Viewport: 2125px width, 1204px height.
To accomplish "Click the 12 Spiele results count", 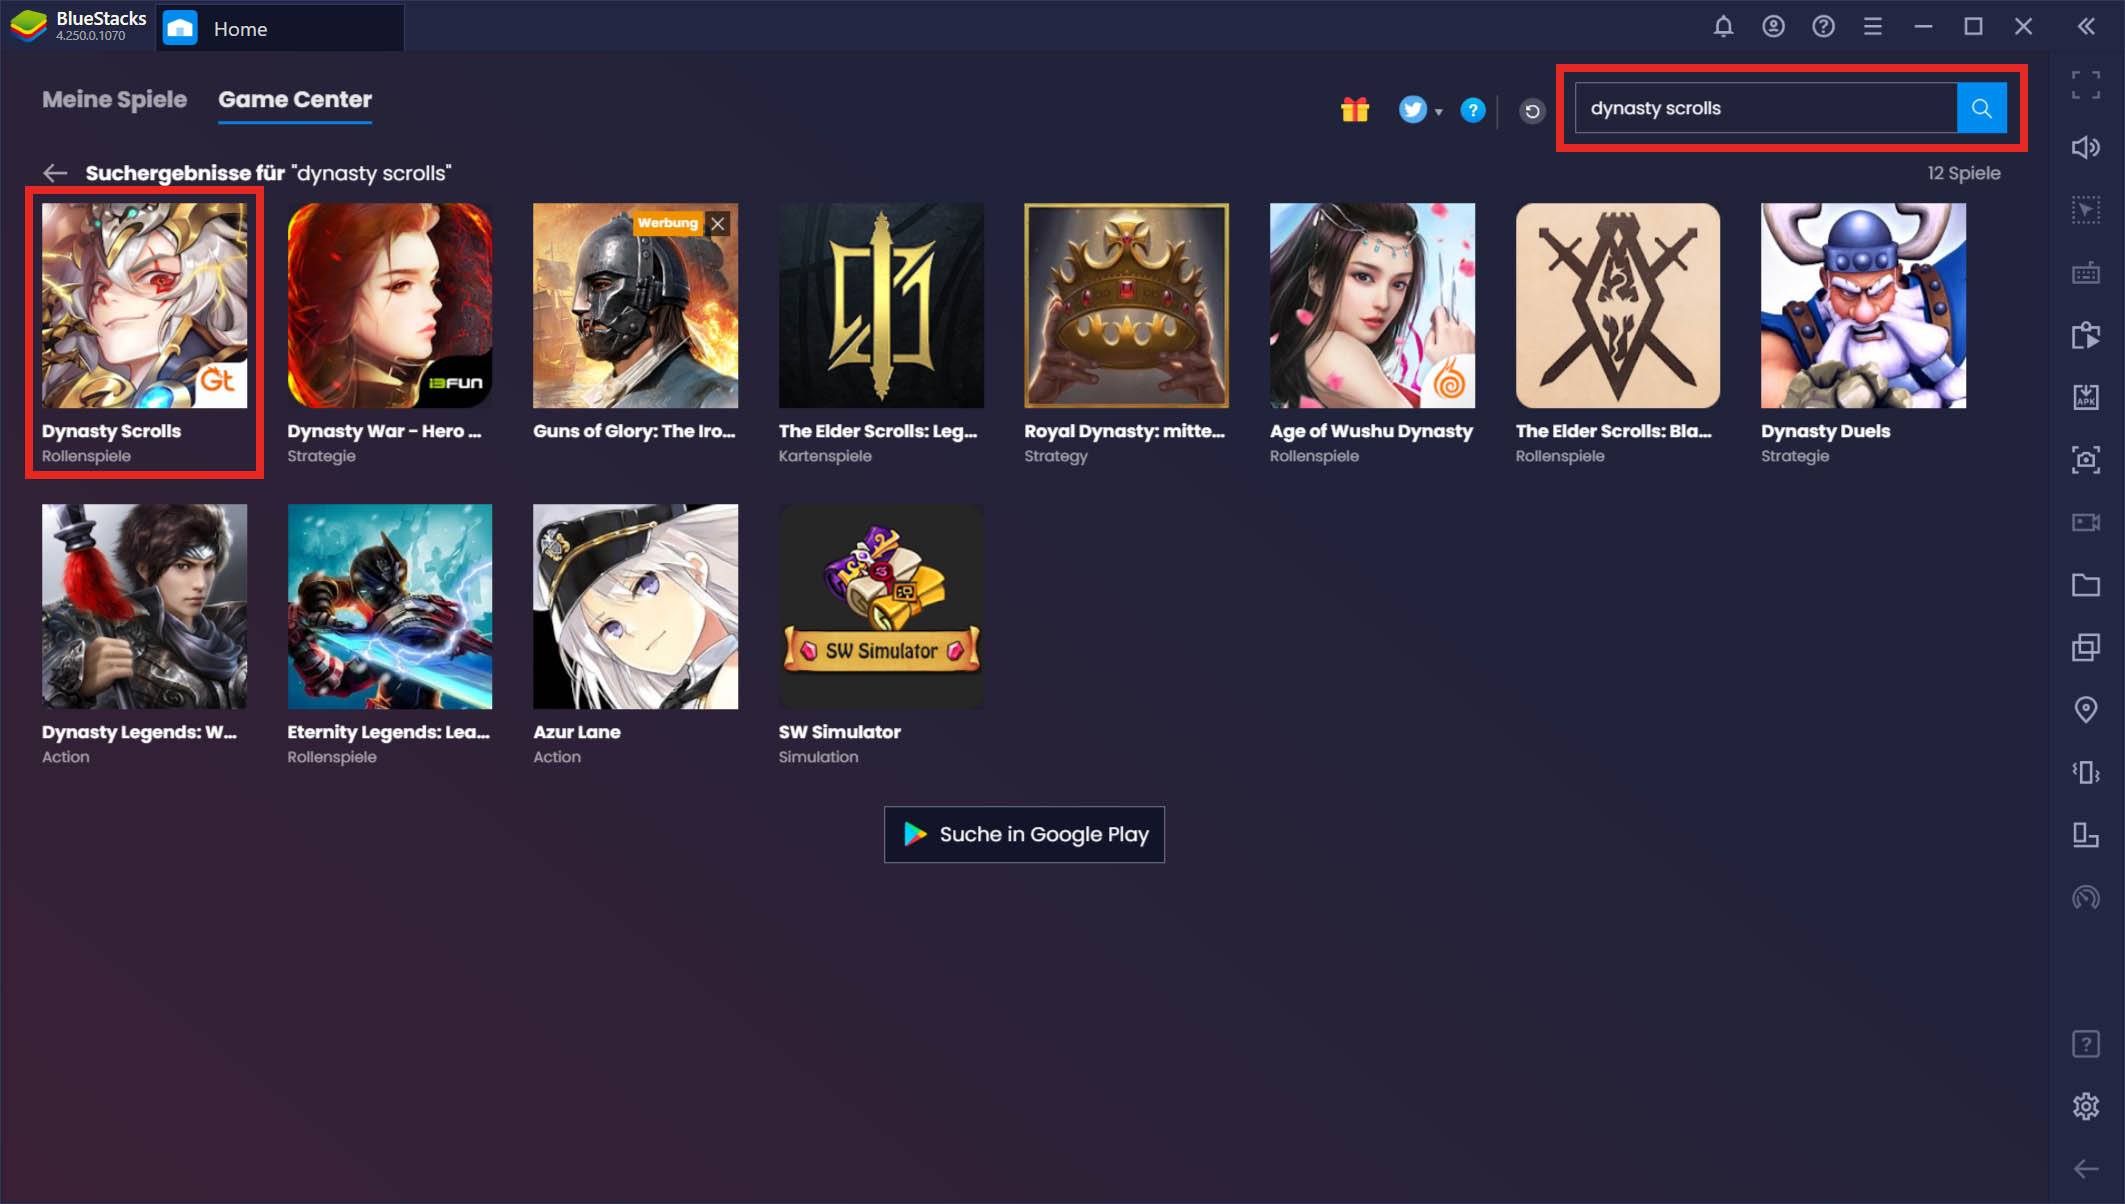I will pyautogui.click(x=1963, y=173).
